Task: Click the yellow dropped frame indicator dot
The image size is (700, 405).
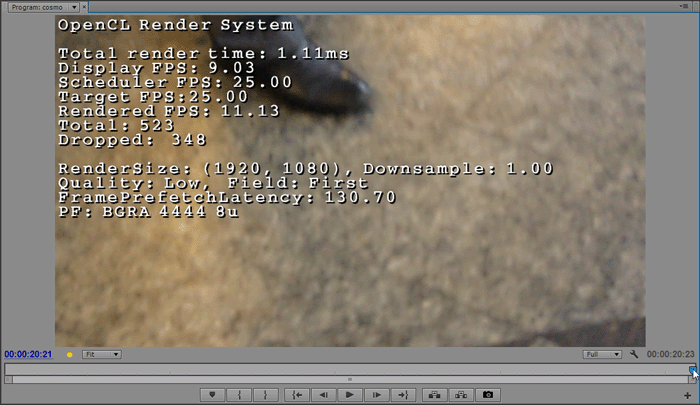Action: [70, 355]
